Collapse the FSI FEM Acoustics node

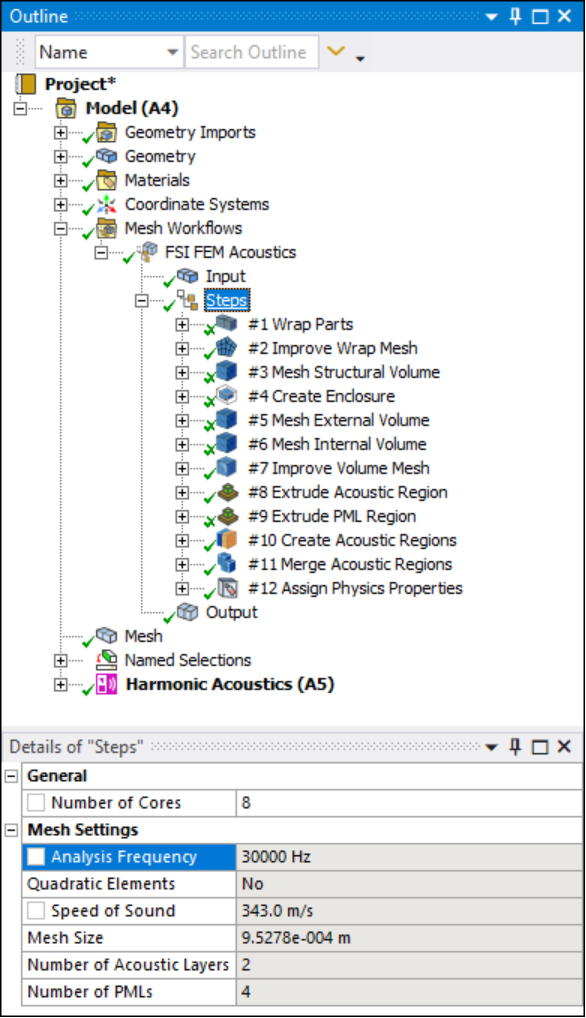101,253
